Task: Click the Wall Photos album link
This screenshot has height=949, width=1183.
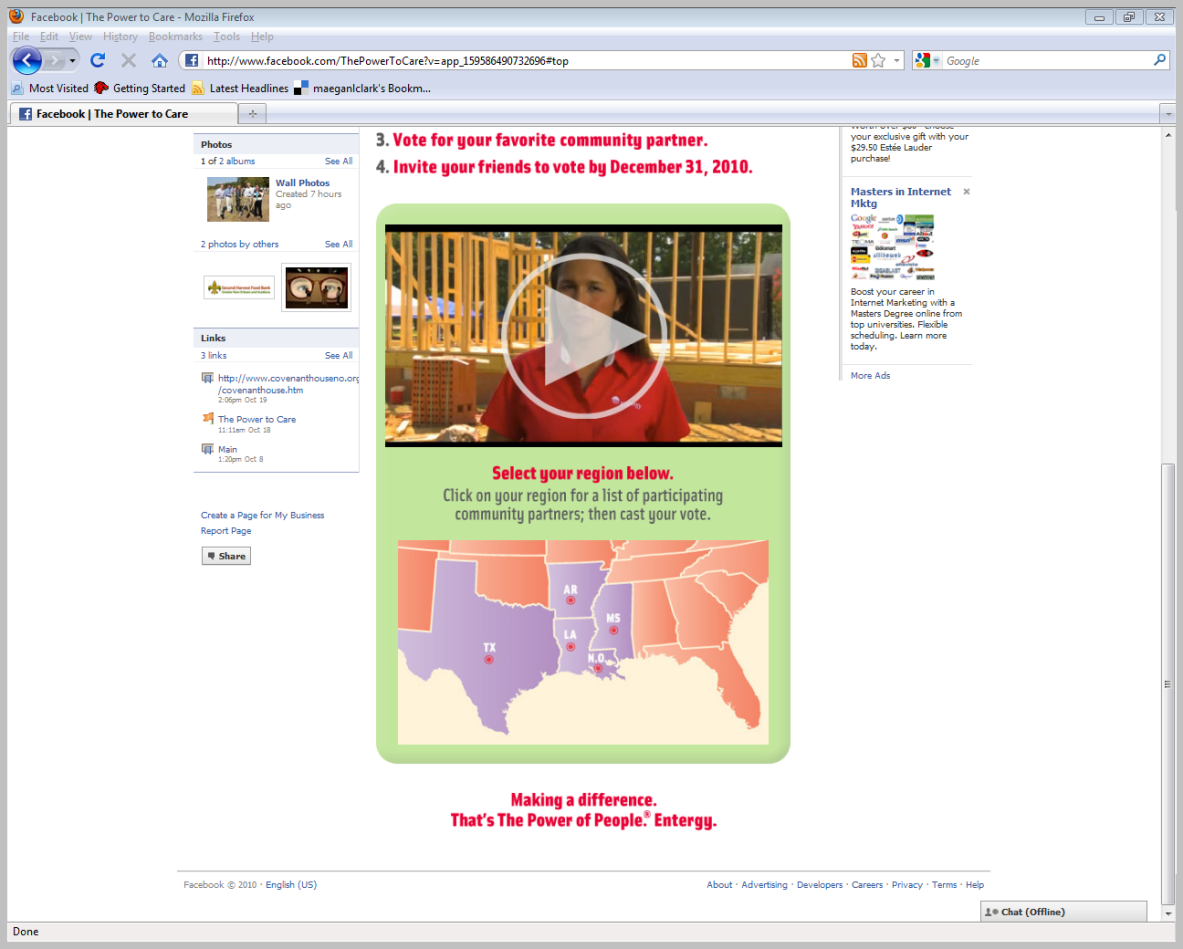Action: coord(303,183)
